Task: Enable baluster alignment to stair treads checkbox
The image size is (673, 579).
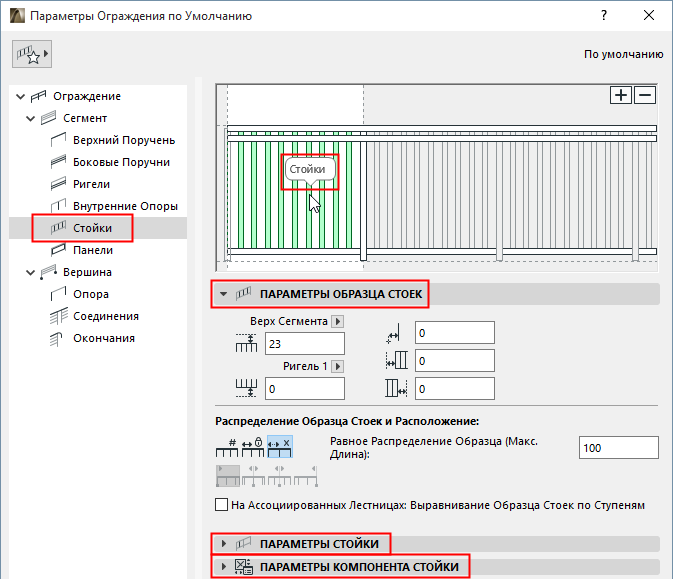Action: (221, 504)
